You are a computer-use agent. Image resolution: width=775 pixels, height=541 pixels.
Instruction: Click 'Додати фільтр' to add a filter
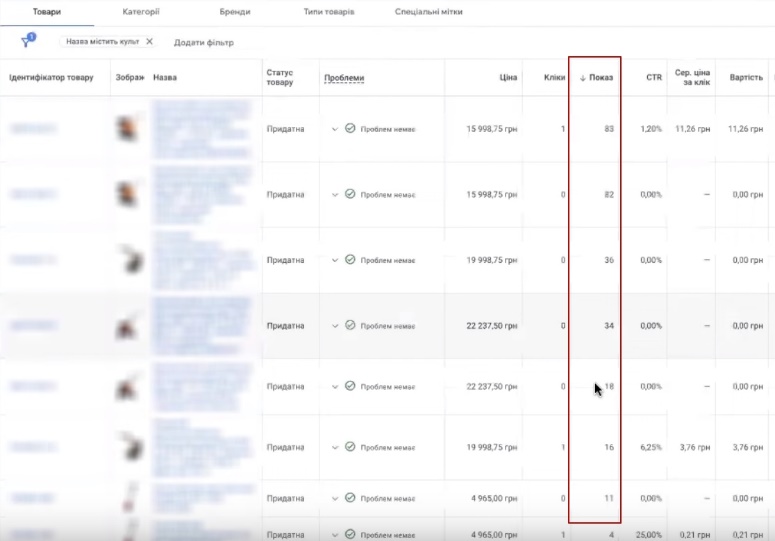(203, 42)
